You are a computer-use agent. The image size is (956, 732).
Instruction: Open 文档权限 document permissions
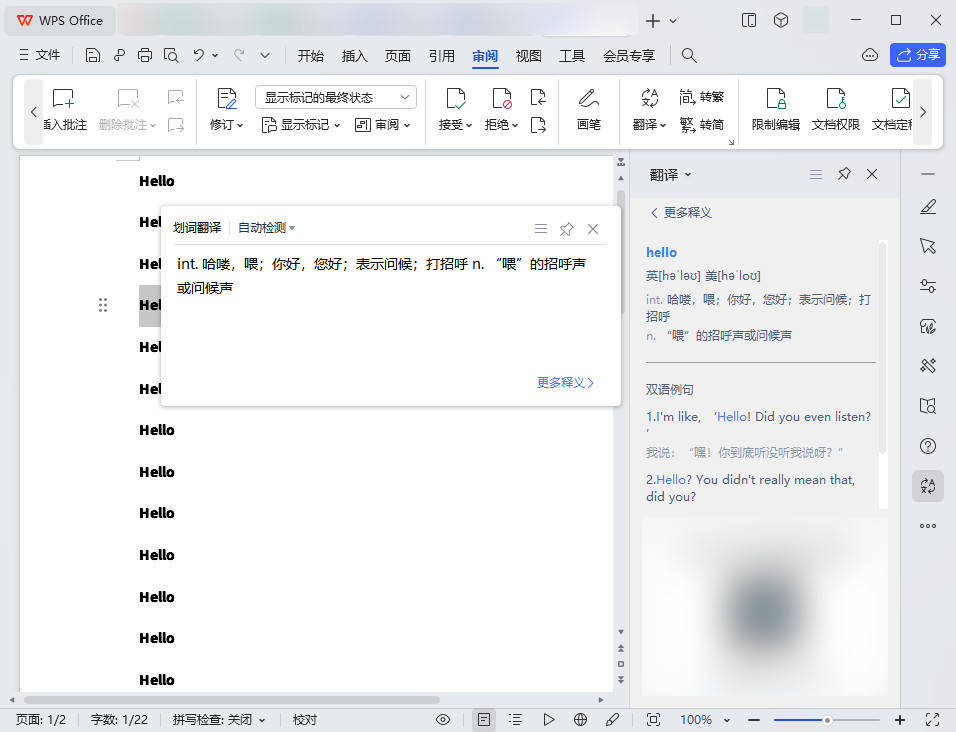[x=835, y=110]
